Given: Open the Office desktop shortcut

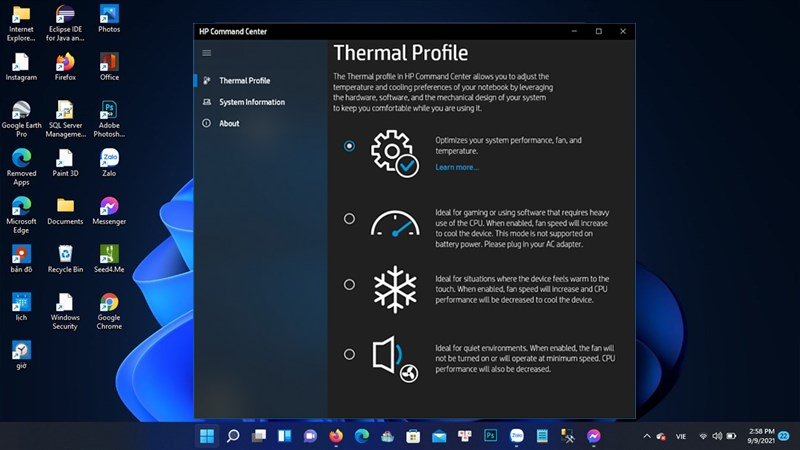Looking at the screenshot, I should [x=109, y=67].
